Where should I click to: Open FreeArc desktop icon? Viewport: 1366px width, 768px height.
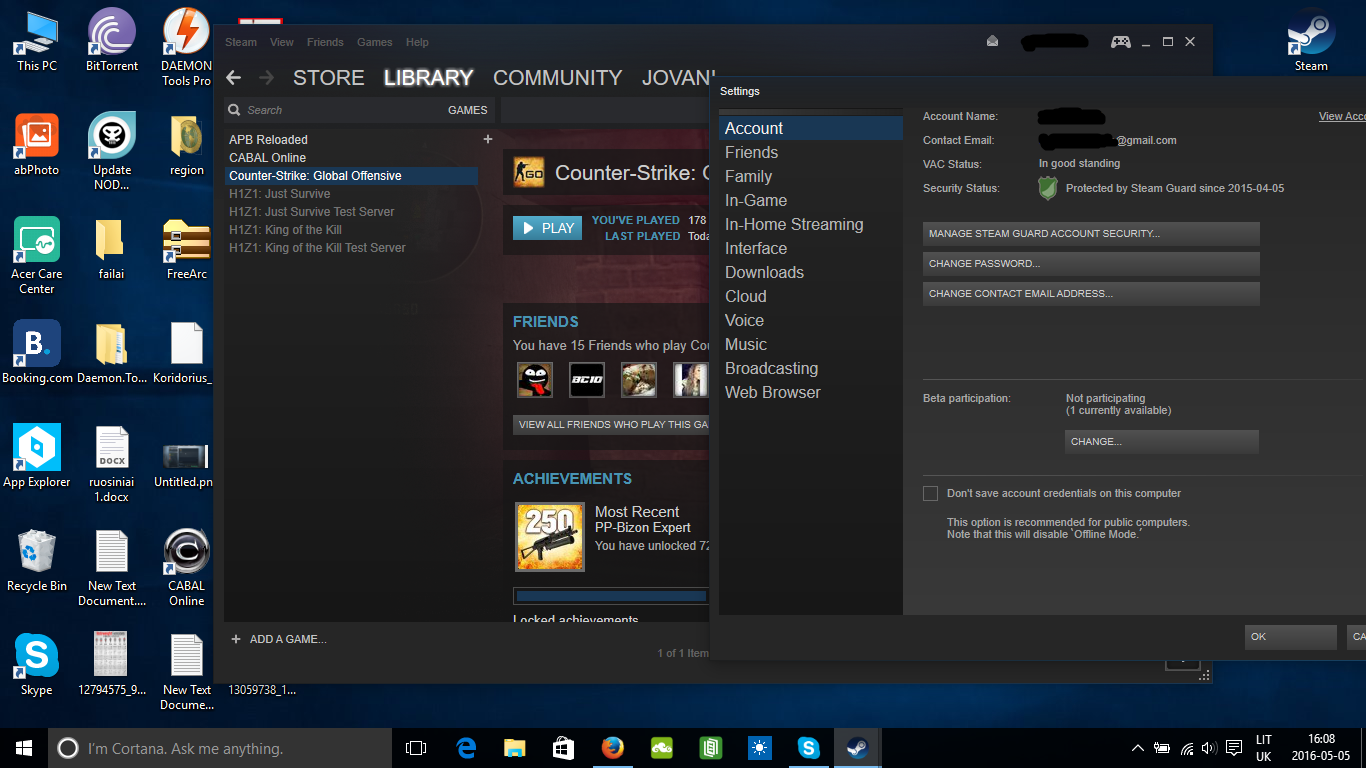tap(187, 249)
